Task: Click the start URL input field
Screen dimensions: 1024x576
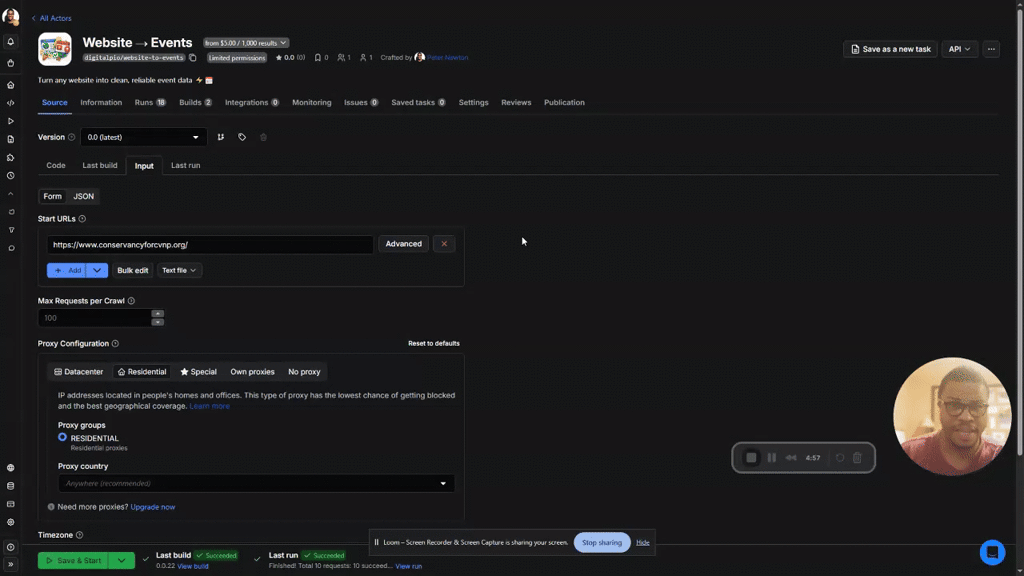Action: [210, 245]
